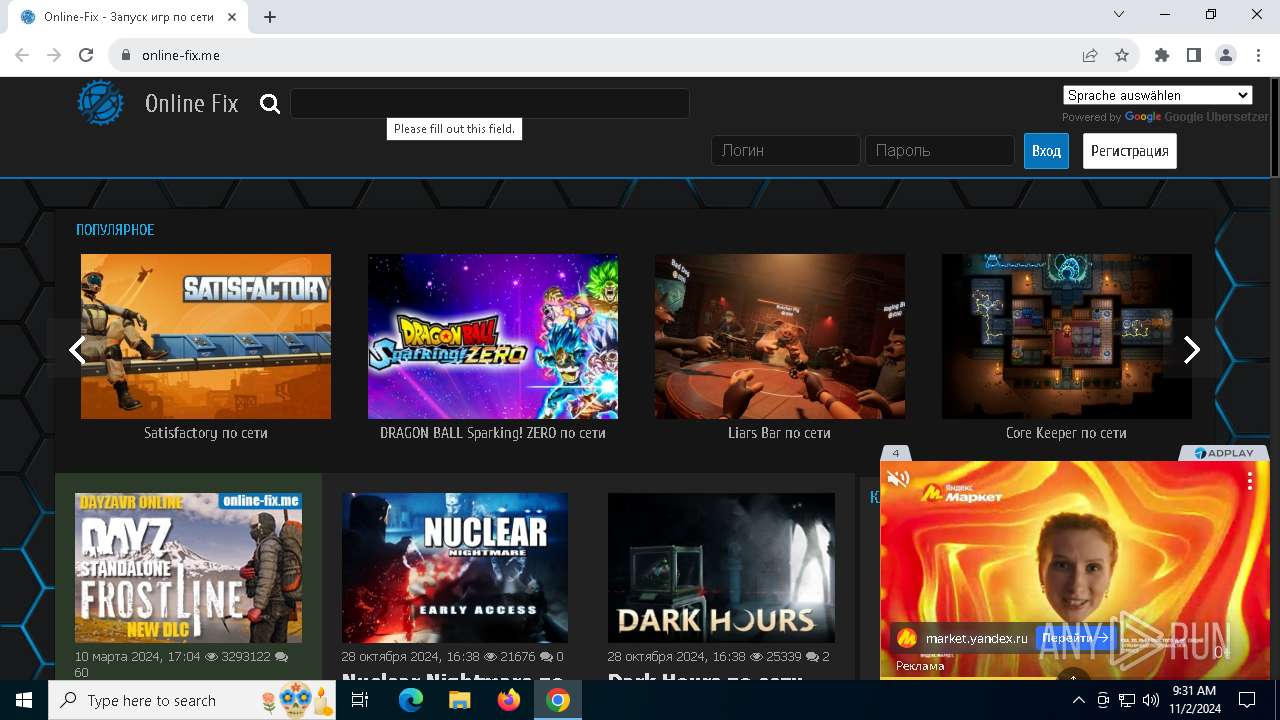Click the address bar URL
Viewport: 1280px width, 720px height.
[181, 55]
